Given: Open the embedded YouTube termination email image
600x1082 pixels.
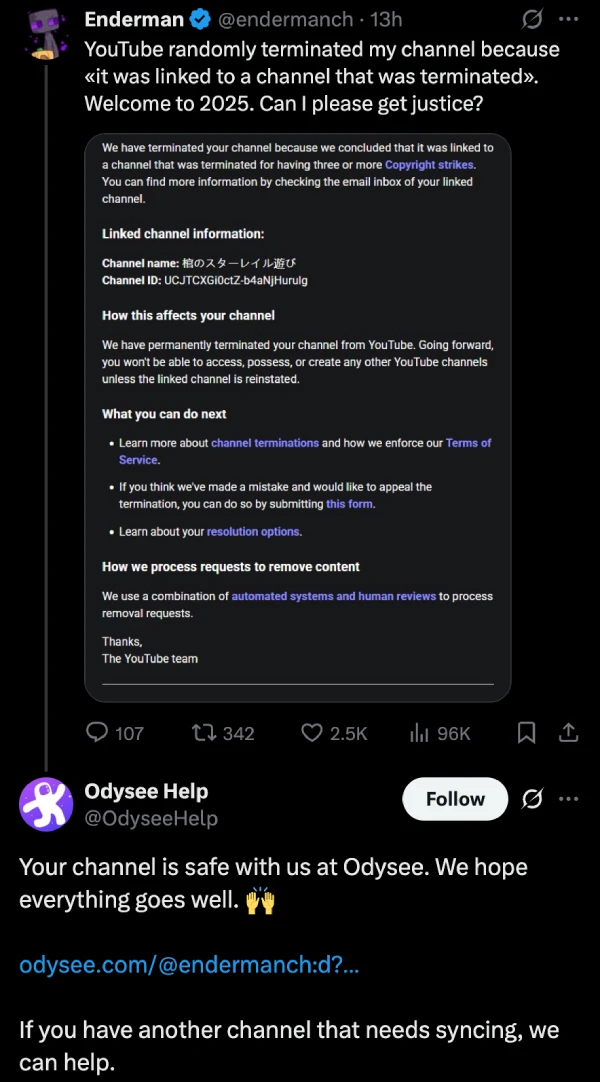Looking at the screenshot, I should (x=297, y=418).
